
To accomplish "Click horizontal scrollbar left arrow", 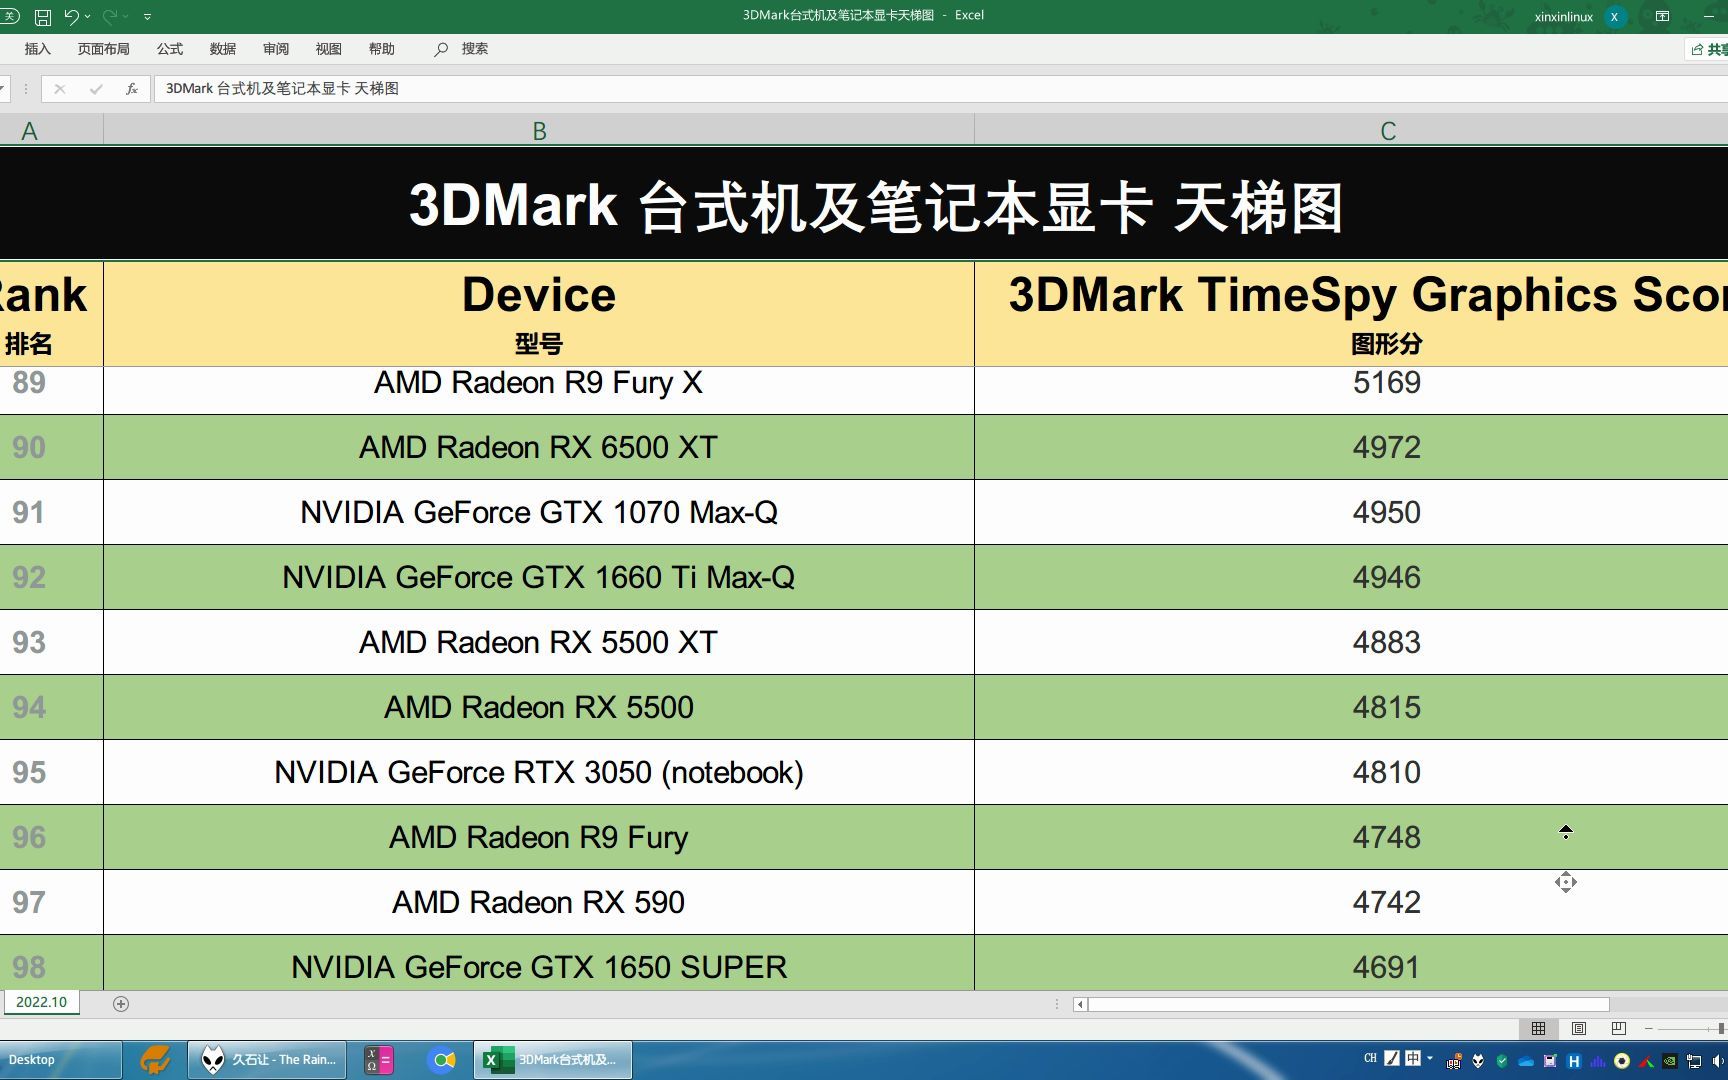I will click(x=1080, y=1004).
